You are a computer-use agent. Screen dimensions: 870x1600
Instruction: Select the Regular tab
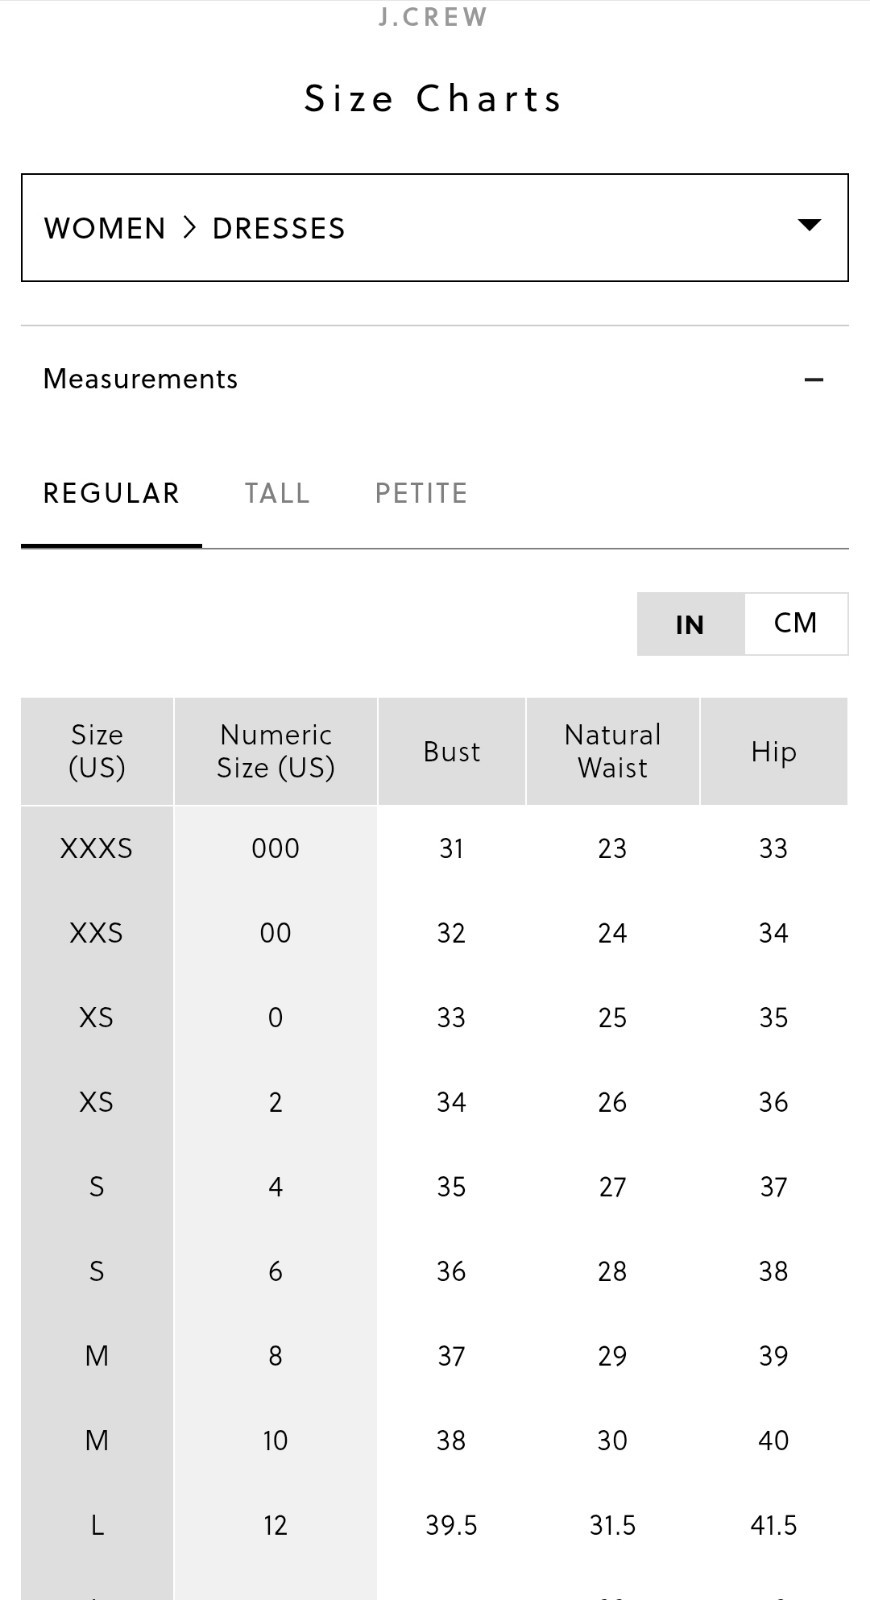(111, 494)
